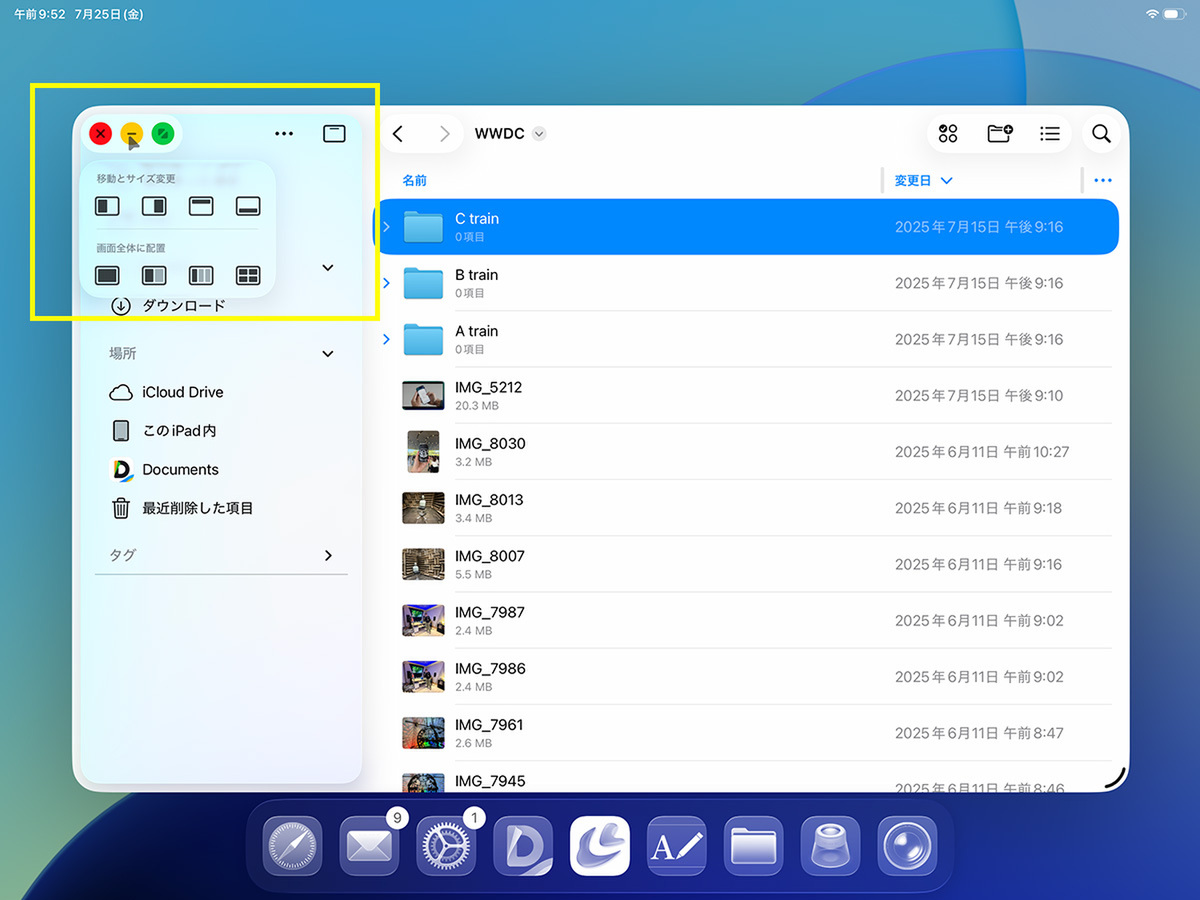Choose the four-quadrant window arrangement
Viewport: 1200px width, 900px height.
click(x=248, y=275)
